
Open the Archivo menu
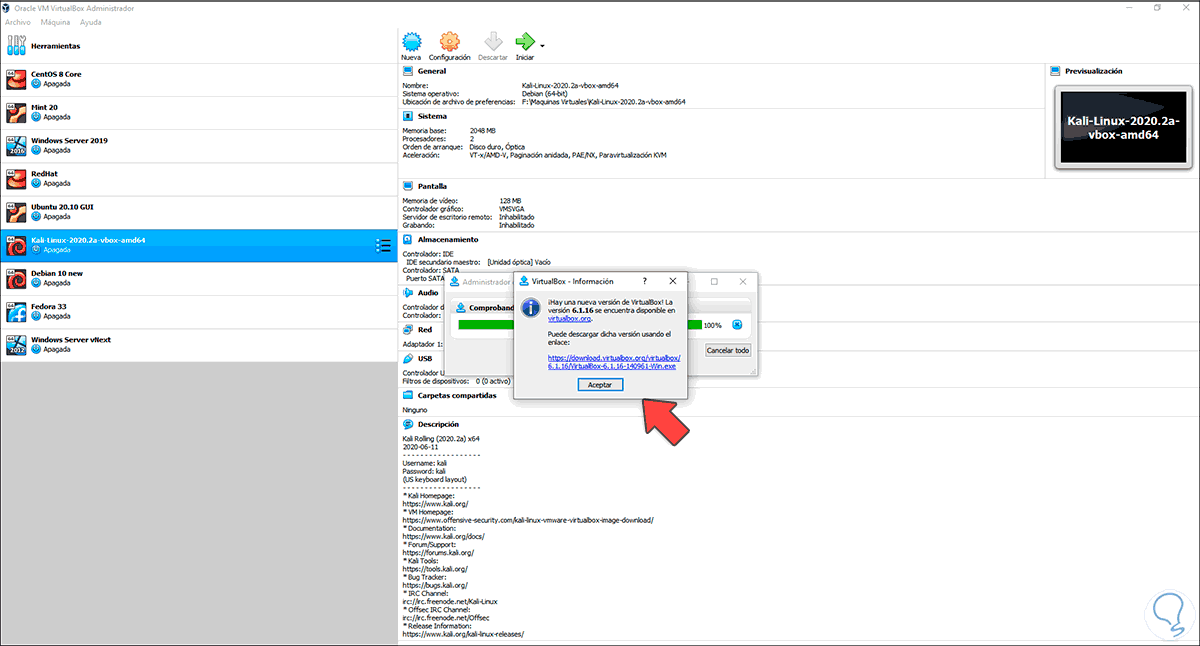click(17, 21)
